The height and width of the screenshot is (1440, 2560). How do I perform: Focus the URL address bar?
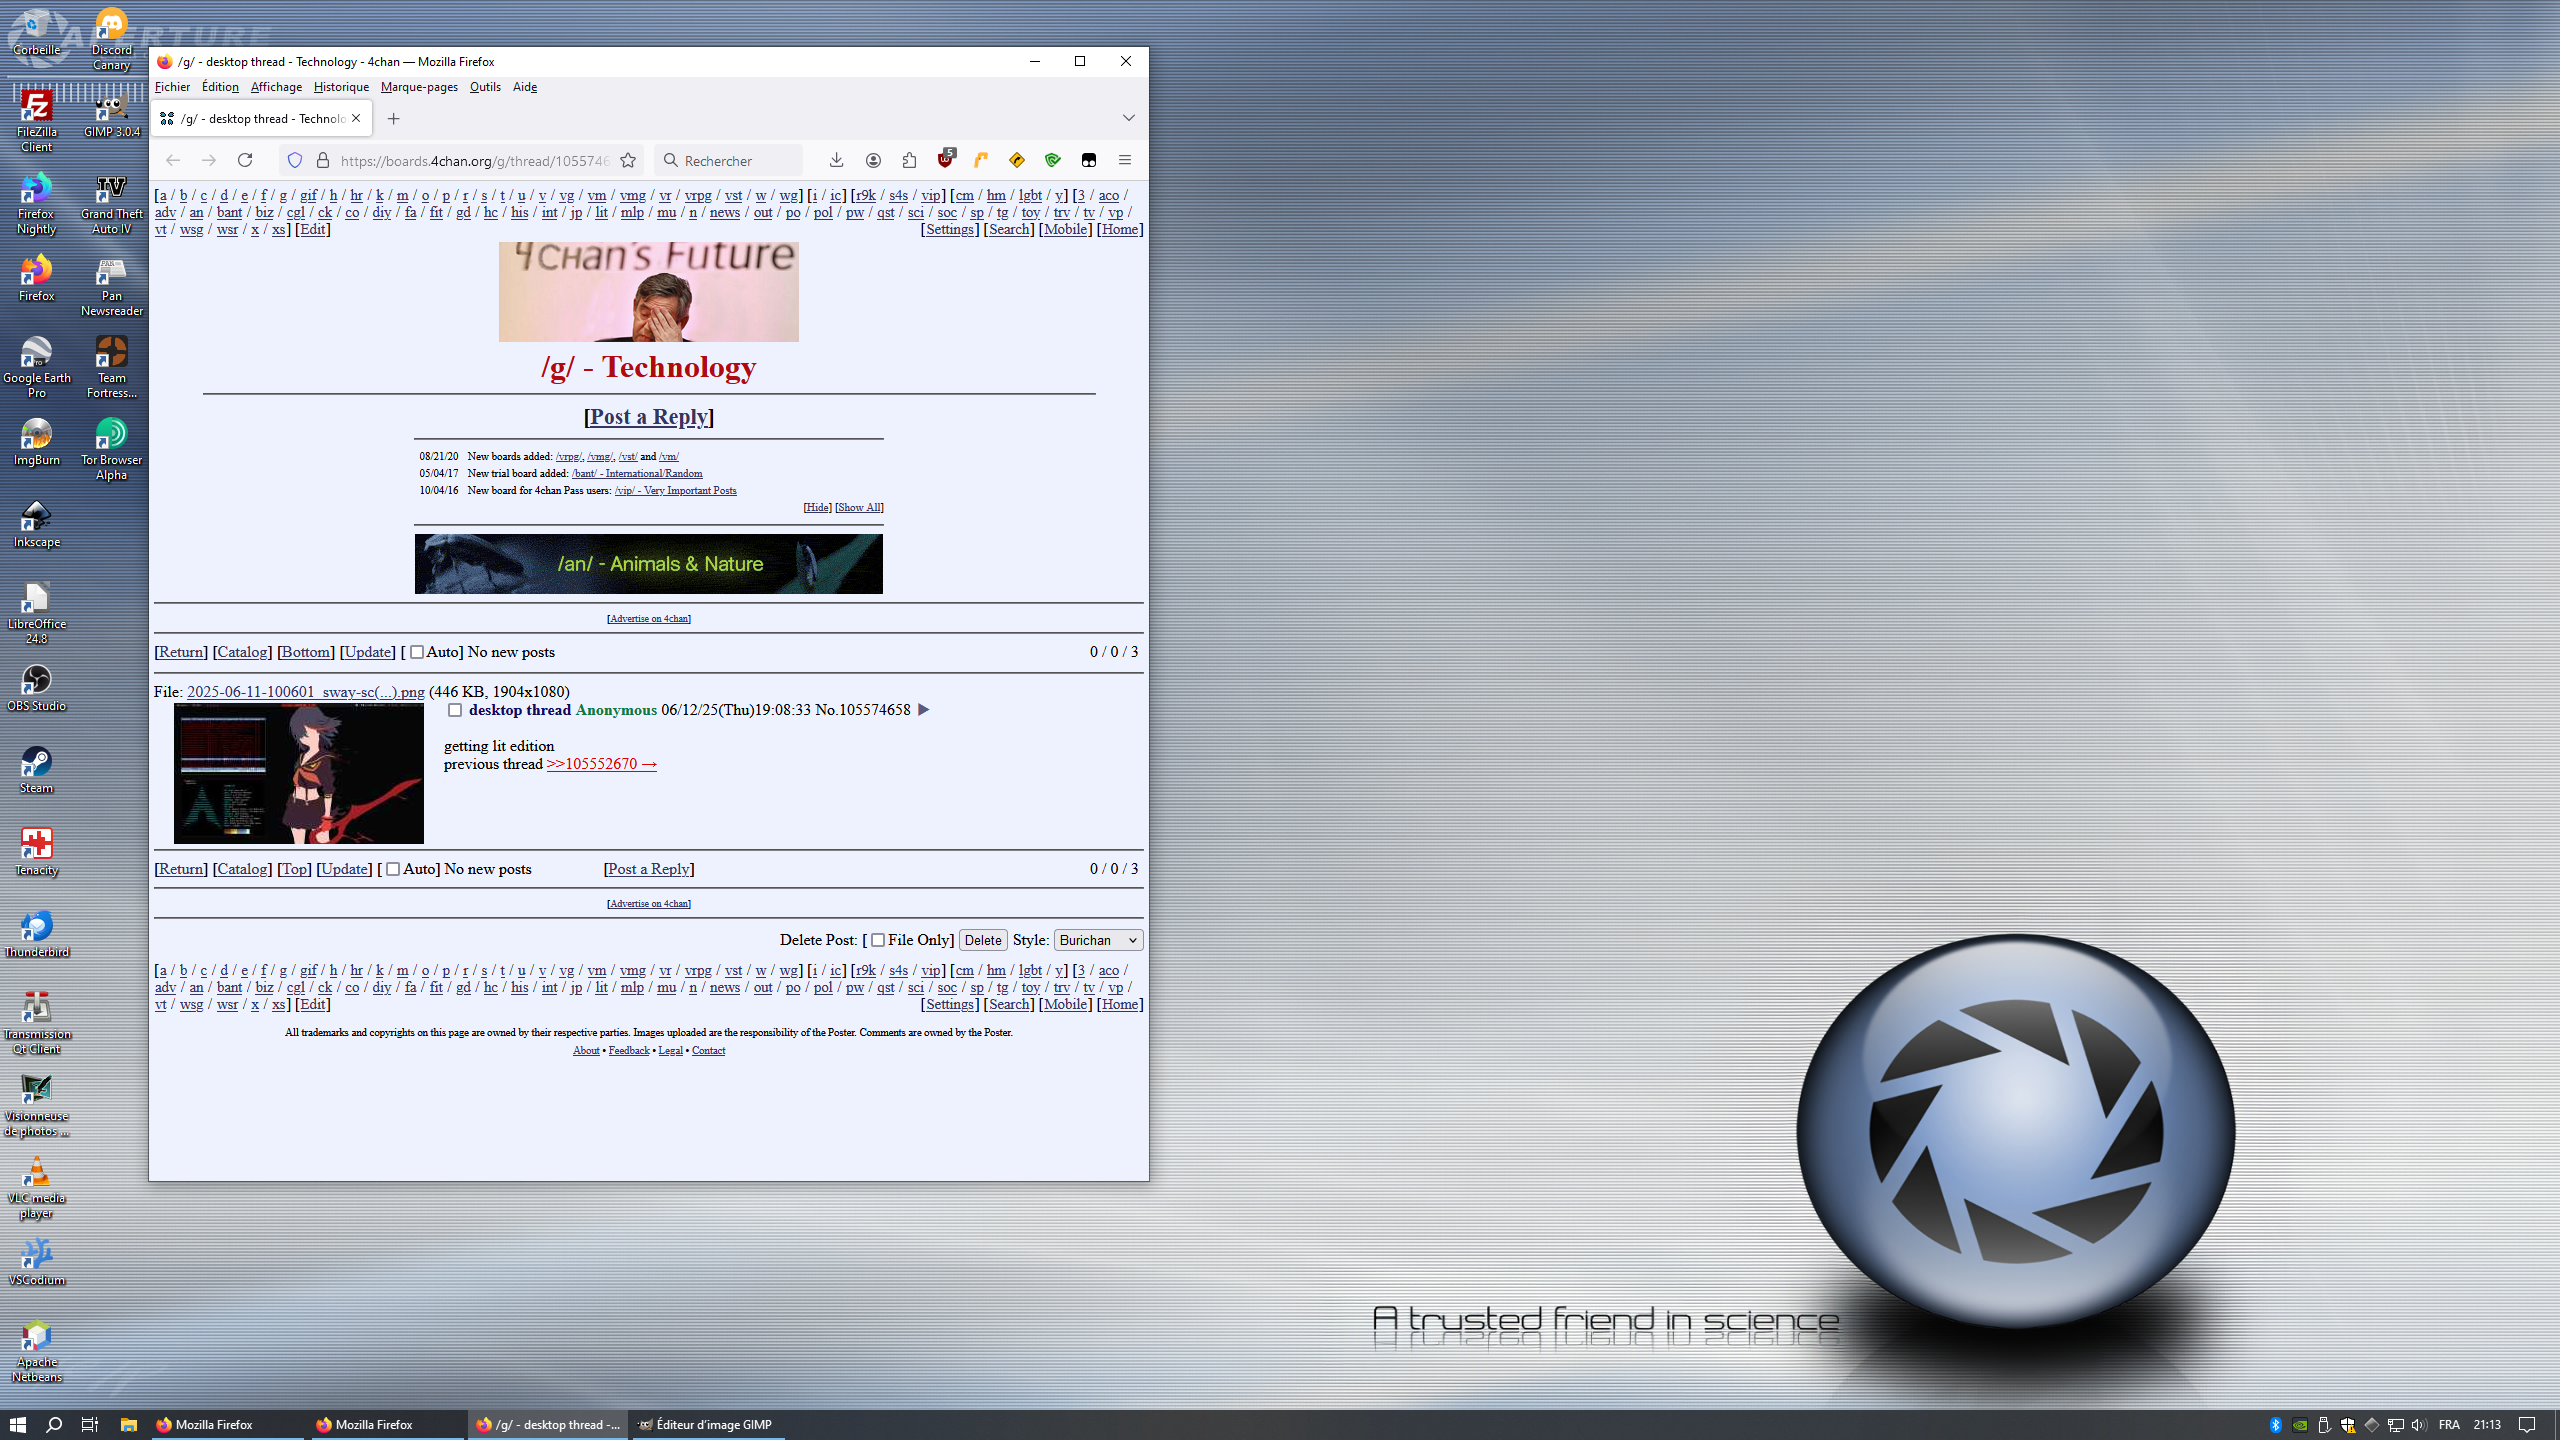(x=474, y=160)
